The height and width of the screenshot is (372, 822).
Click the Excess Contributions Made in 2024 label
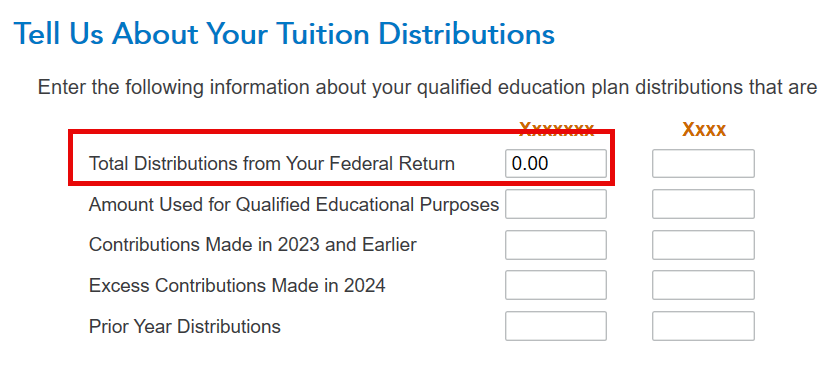tap(237, 286)
